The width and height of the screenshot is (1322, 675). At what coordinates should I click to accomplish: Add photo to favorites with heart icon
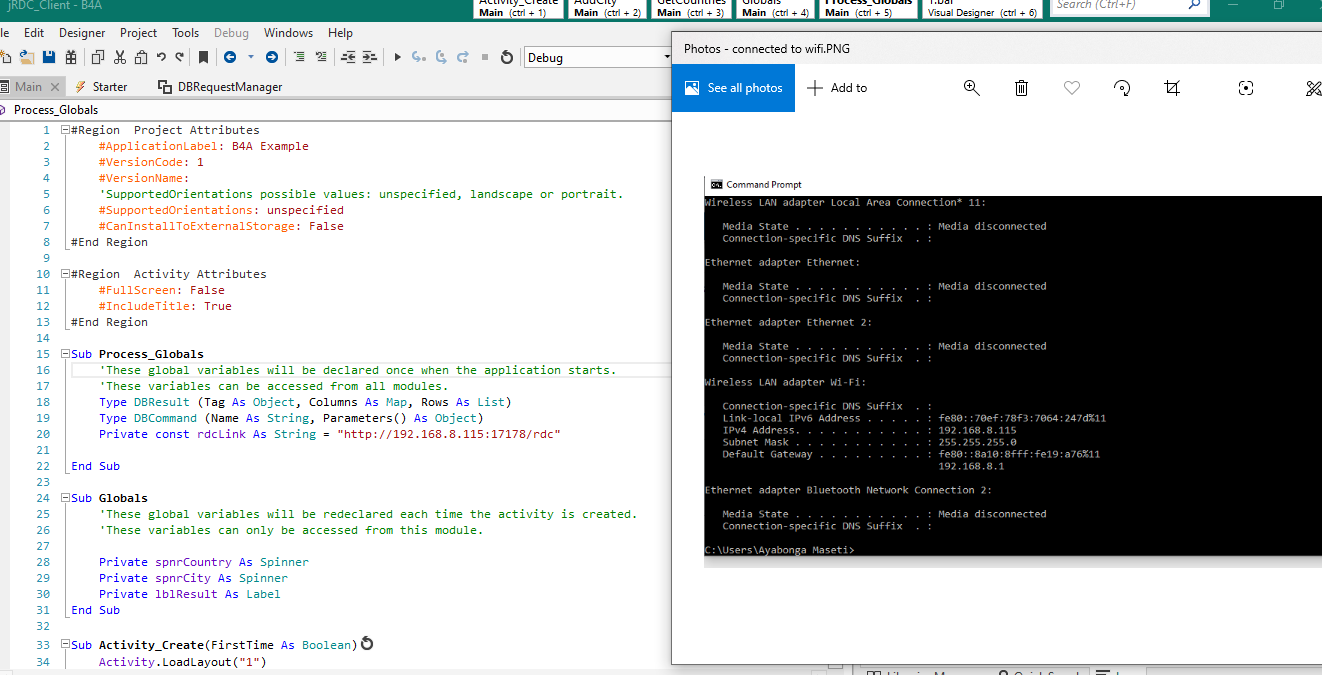(1072, 88)
